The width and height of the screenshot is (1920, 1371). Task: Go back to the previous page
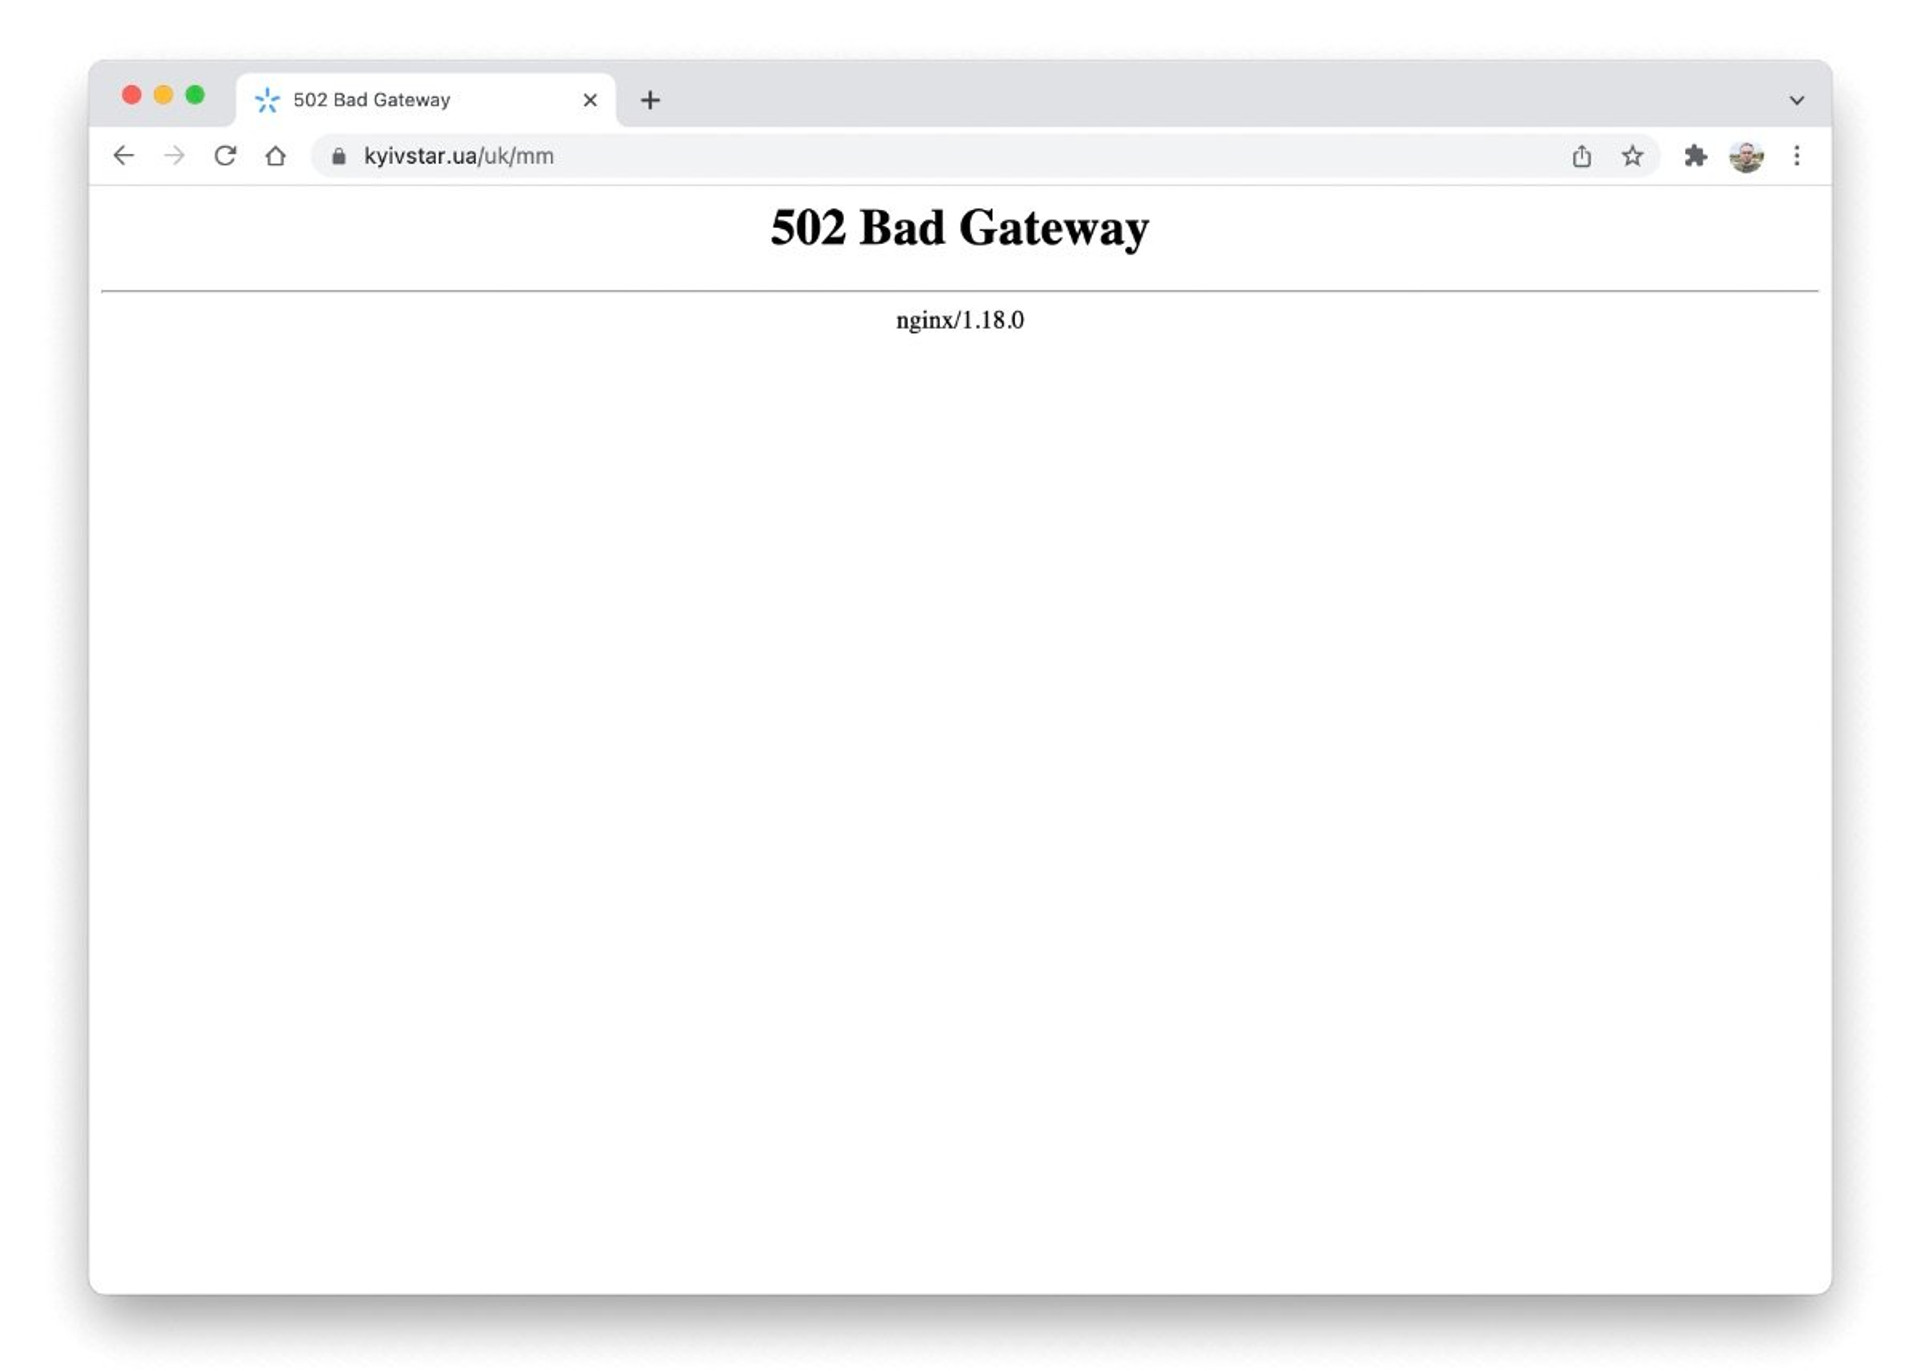tap(123, 156)
